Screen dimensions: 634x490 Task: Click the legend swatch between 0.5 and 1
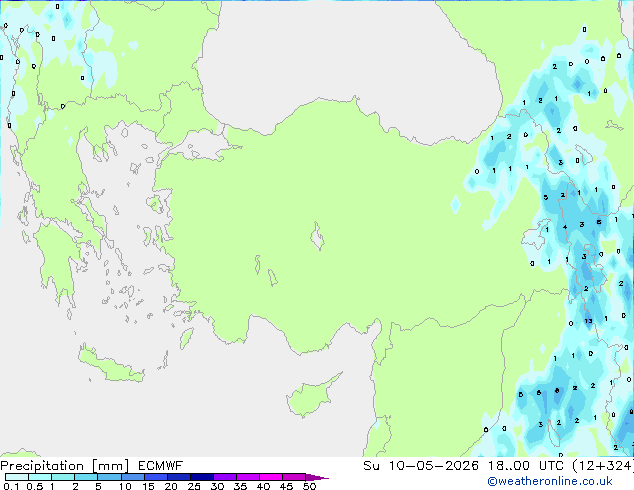point(40,477)
